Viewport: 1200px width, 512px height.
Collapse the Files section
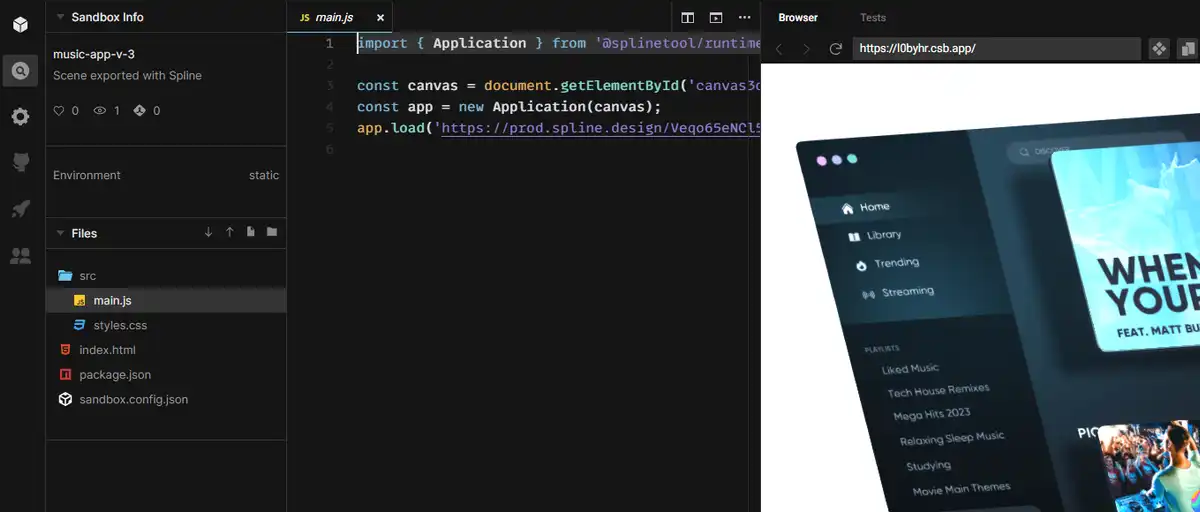point(60,233)
